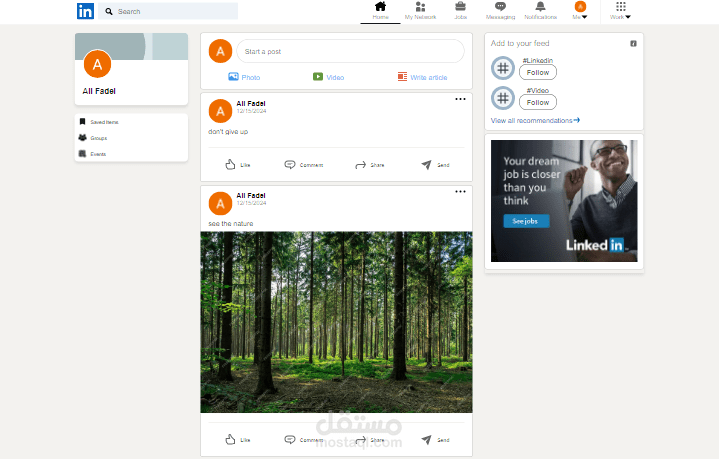Click the LinkedIn logo icon

click(x=85, y=11)
